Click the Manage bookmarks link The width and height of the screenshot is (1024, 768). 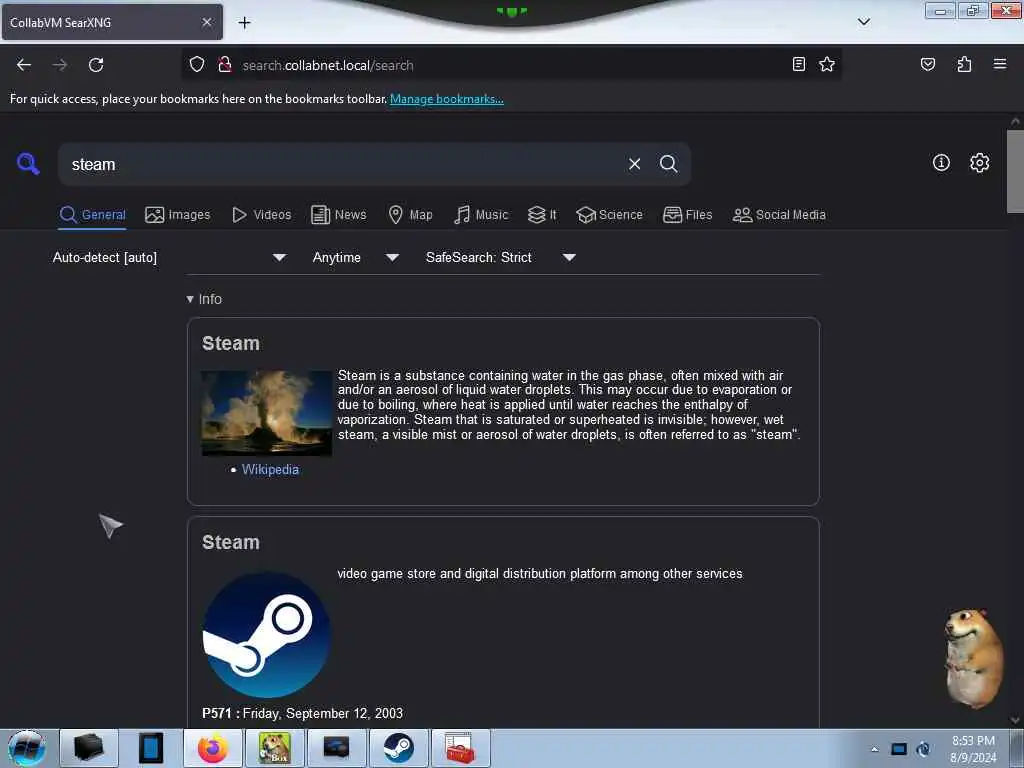447,99
